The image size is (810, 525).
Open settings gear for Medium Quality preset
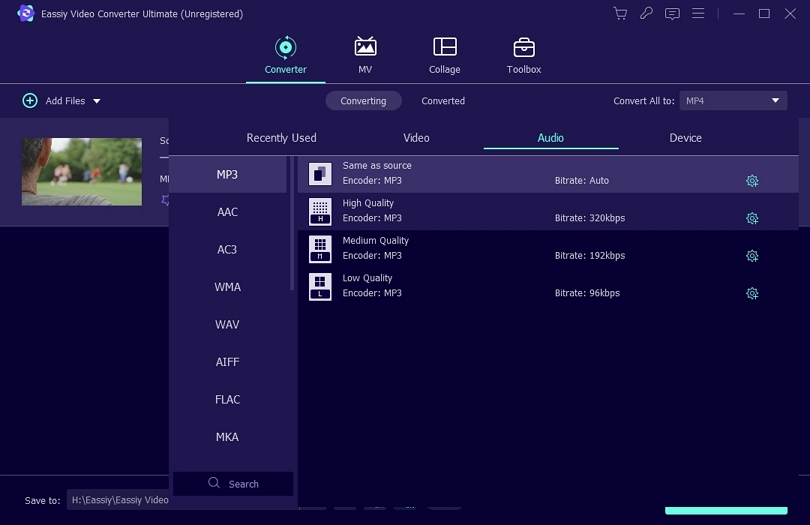(x=752, y=256)
